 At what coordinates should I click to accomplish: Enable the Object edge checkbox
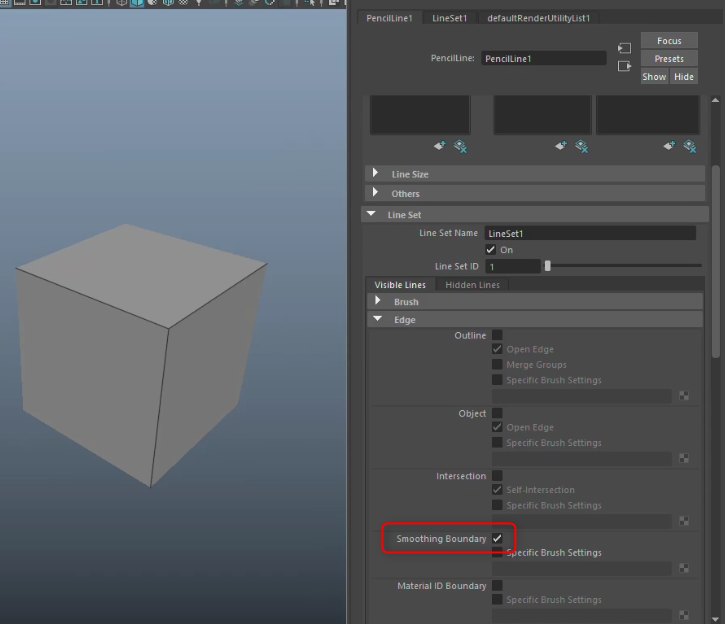tap(497, 413)
